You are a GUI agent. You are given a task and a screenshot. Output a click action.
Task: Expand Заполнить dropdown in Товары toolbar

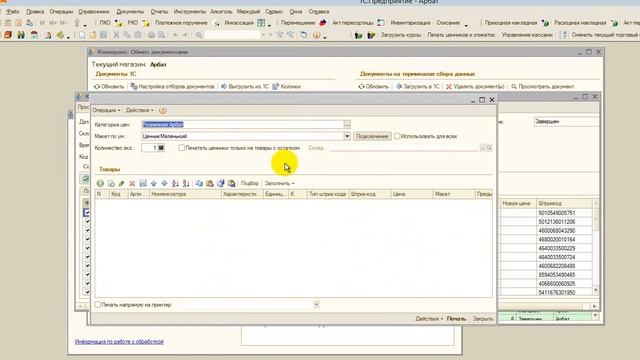[x=280, y=184]
